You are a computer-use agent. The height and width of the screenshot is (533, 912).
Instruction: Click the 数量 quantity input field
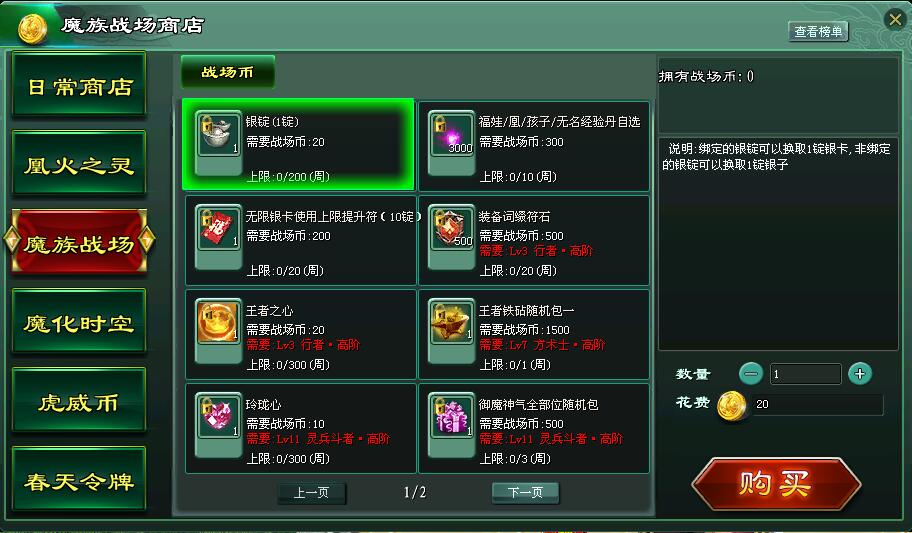coord(806,374)
